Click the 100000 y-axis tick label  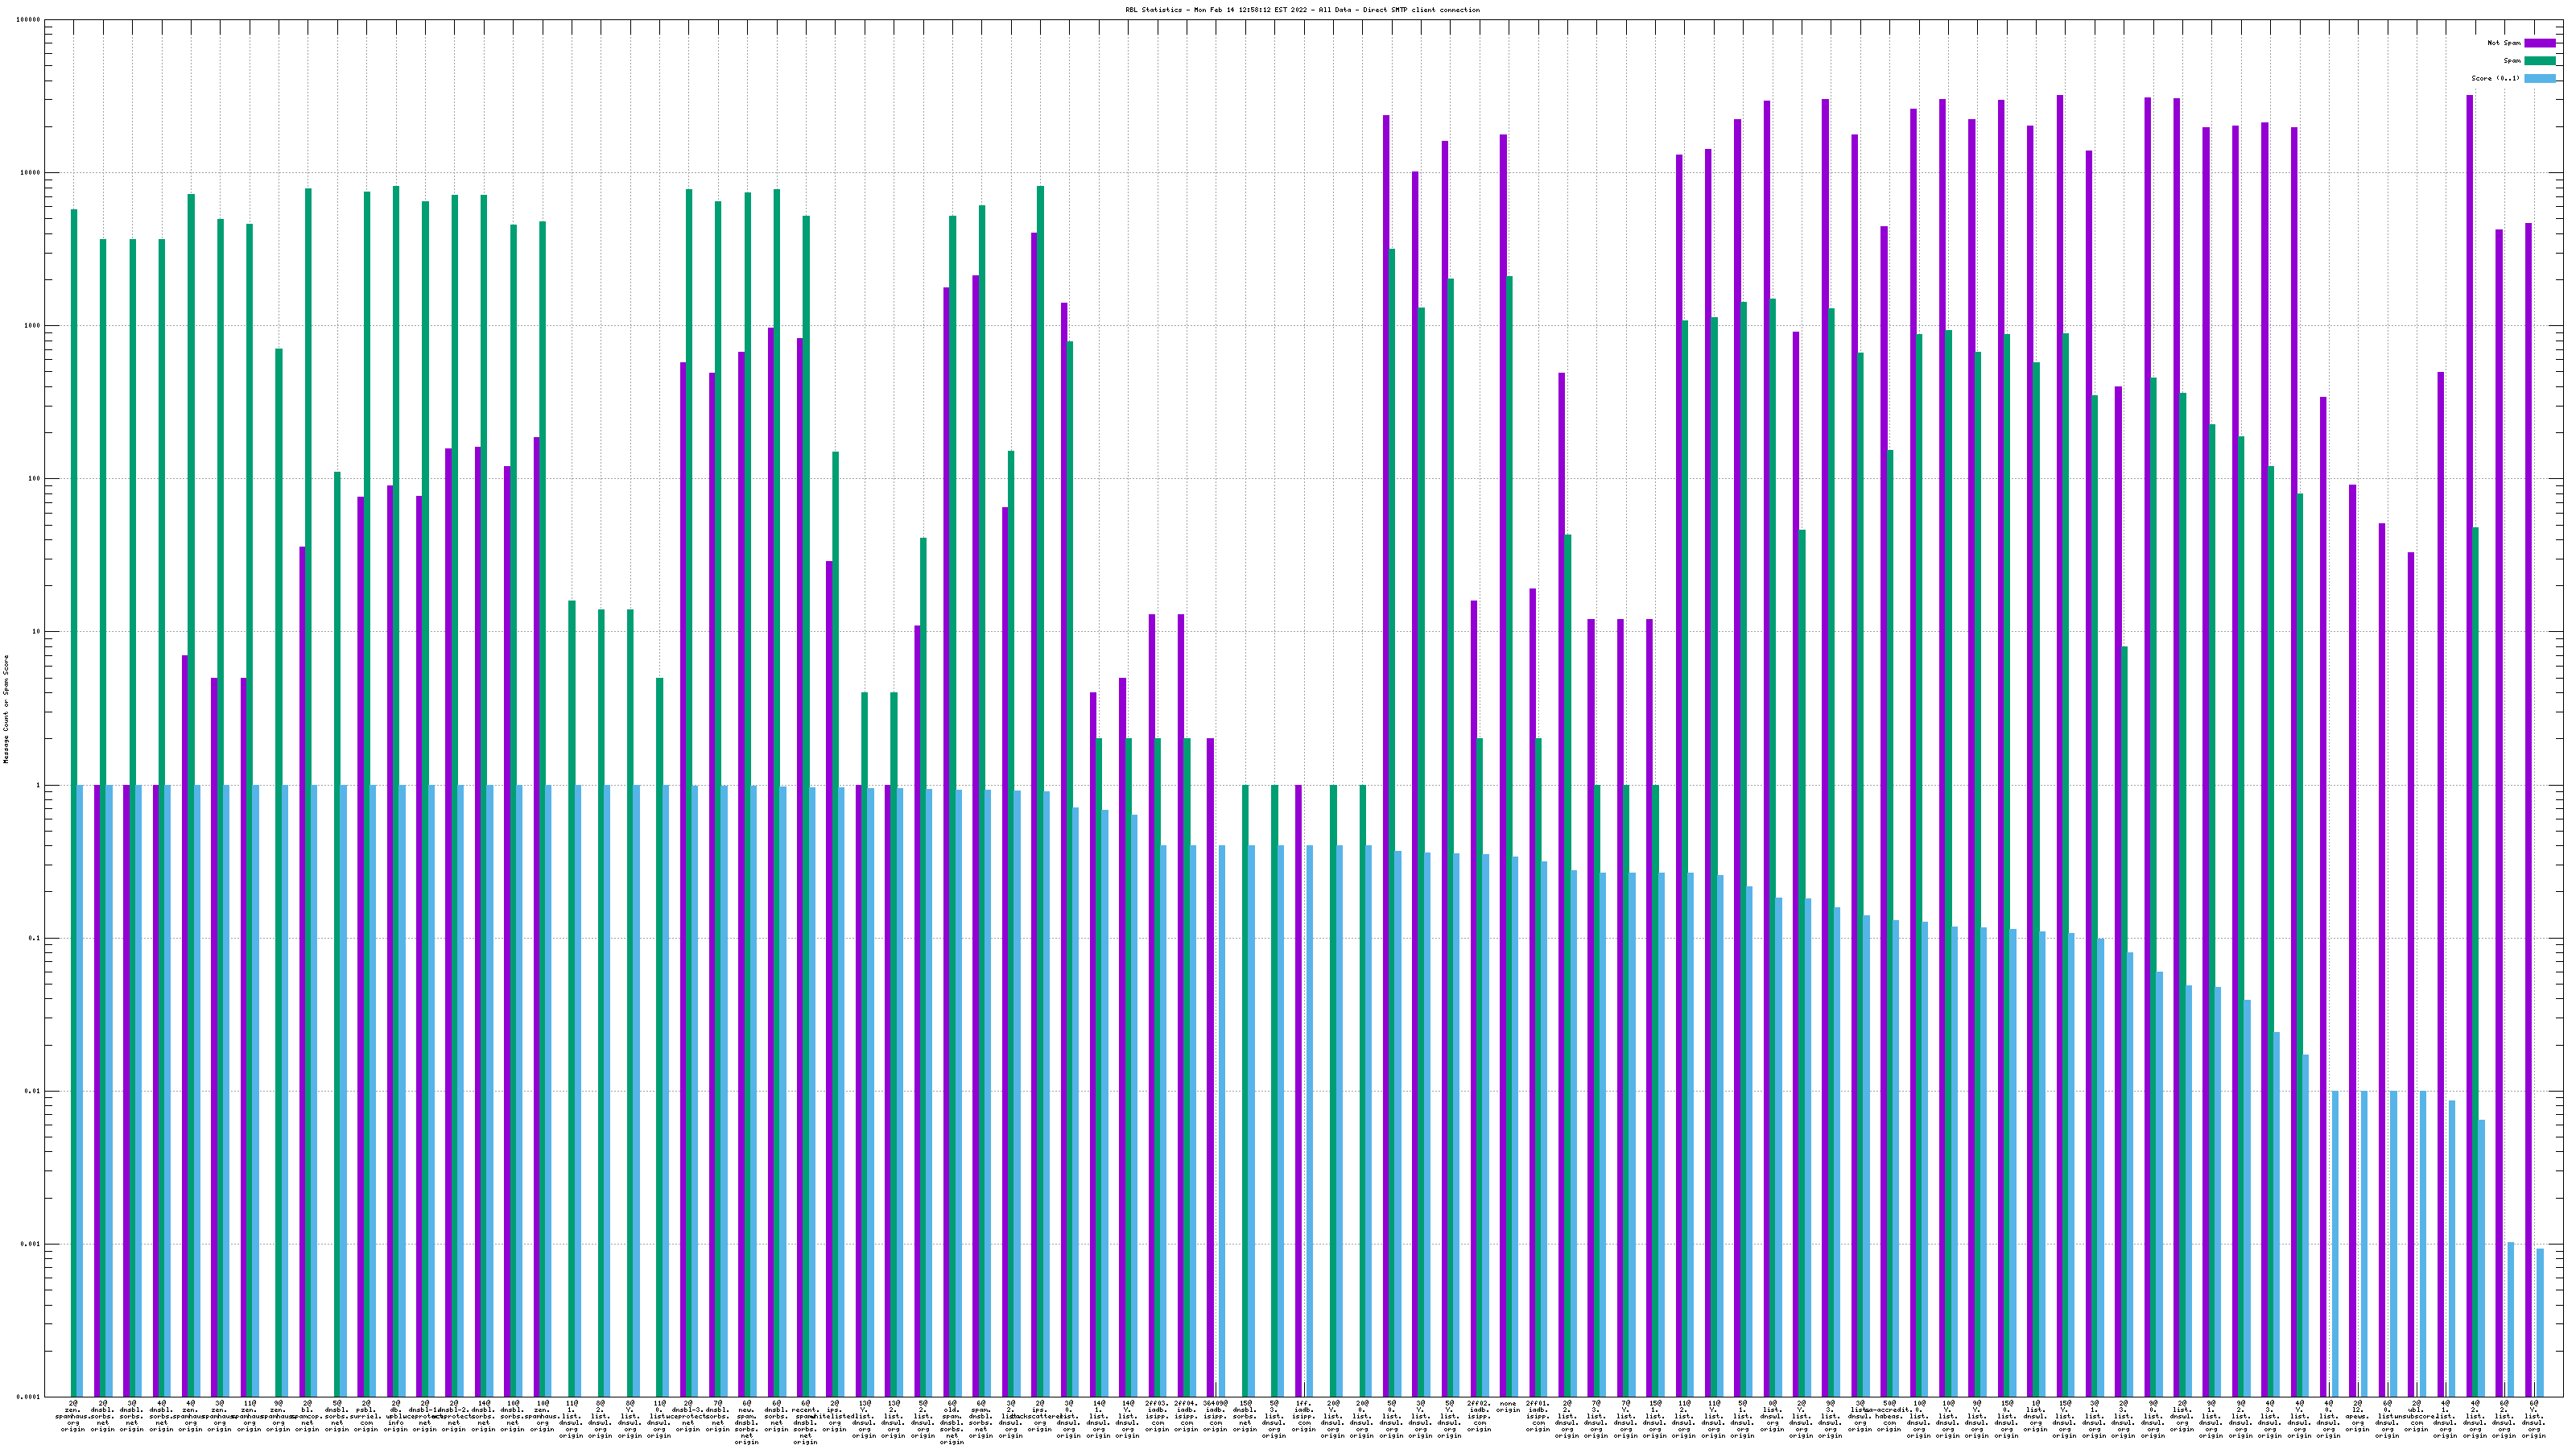28,20
